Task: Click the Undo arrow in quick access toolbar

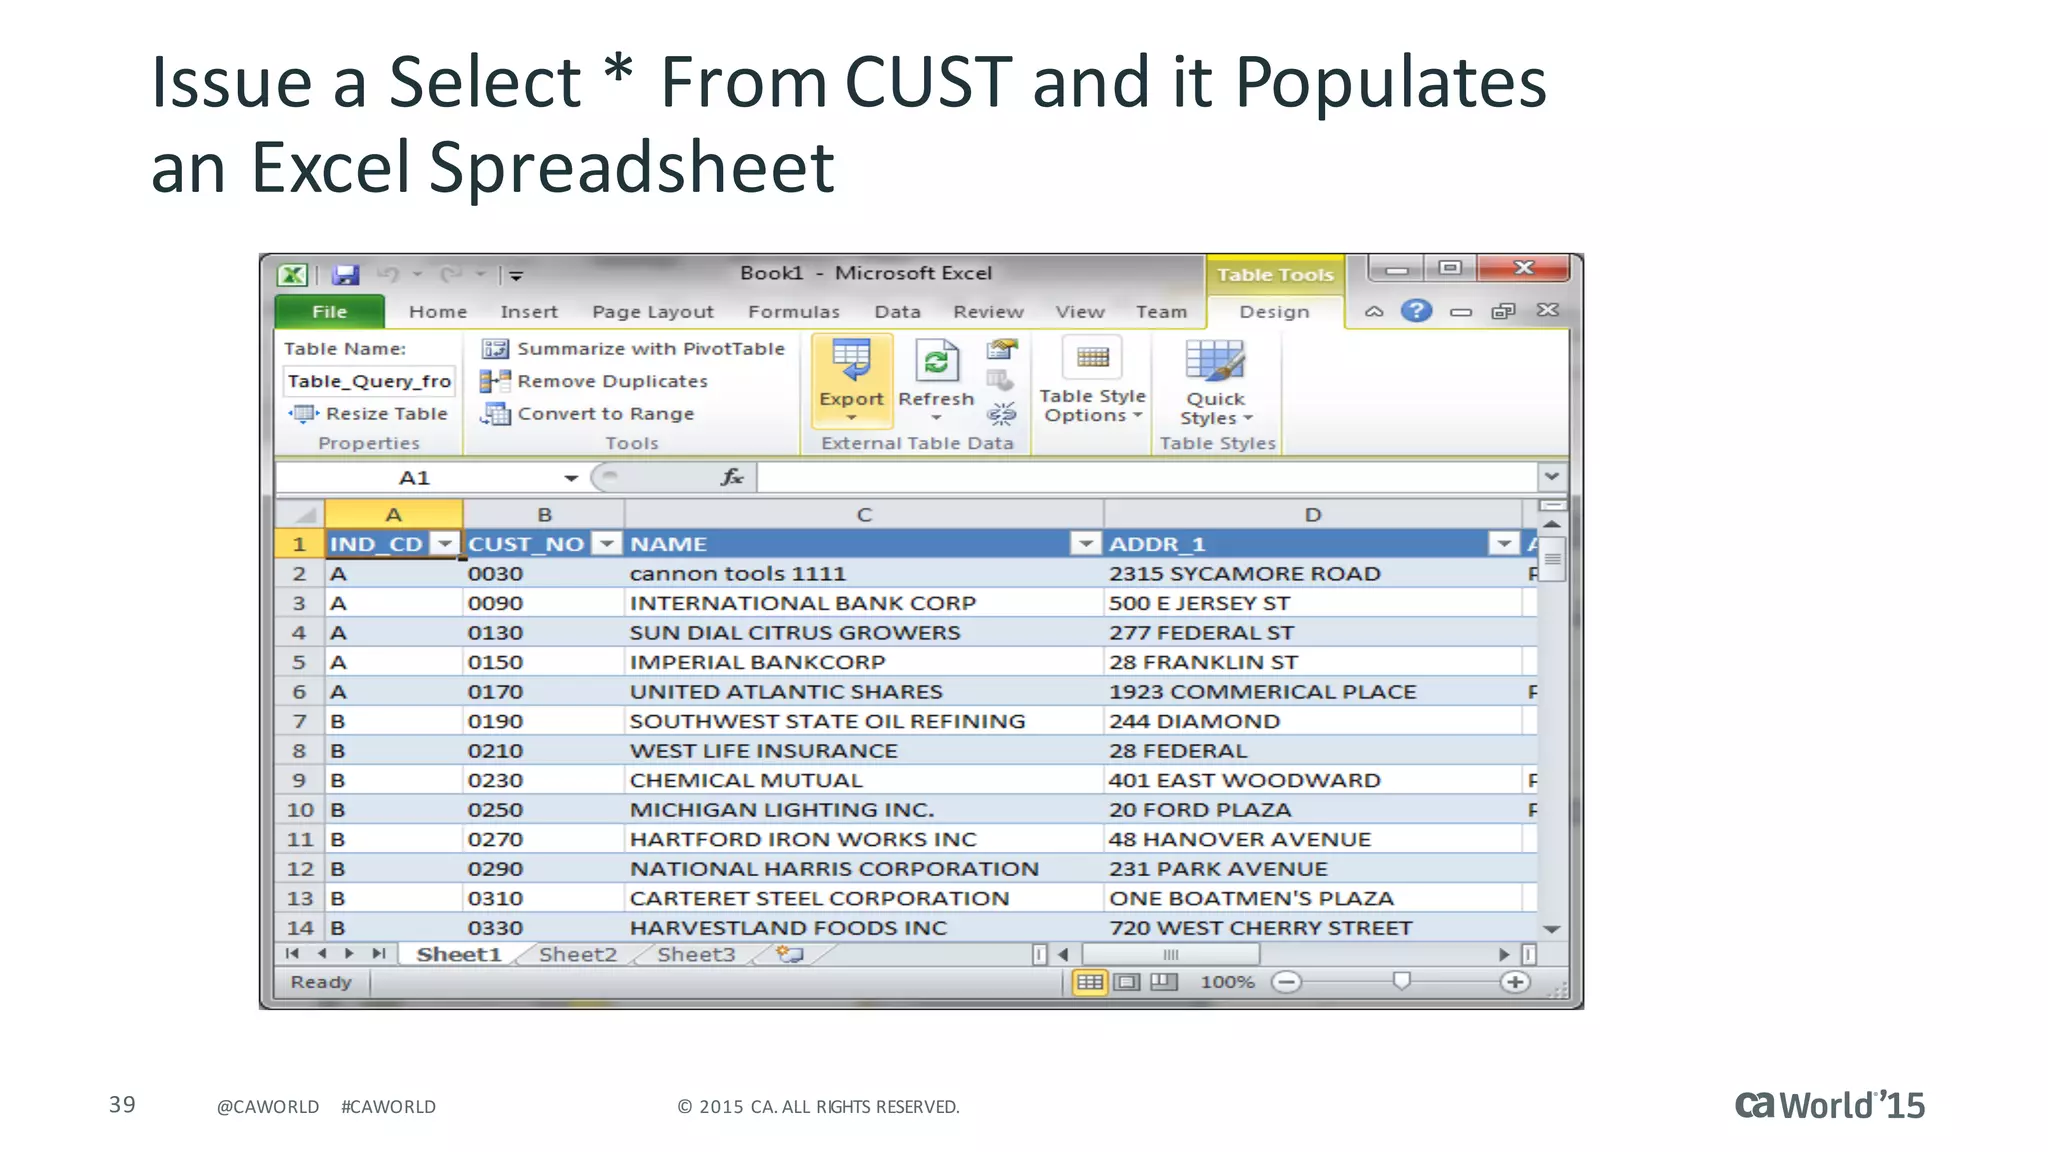Action: (388, 274)
